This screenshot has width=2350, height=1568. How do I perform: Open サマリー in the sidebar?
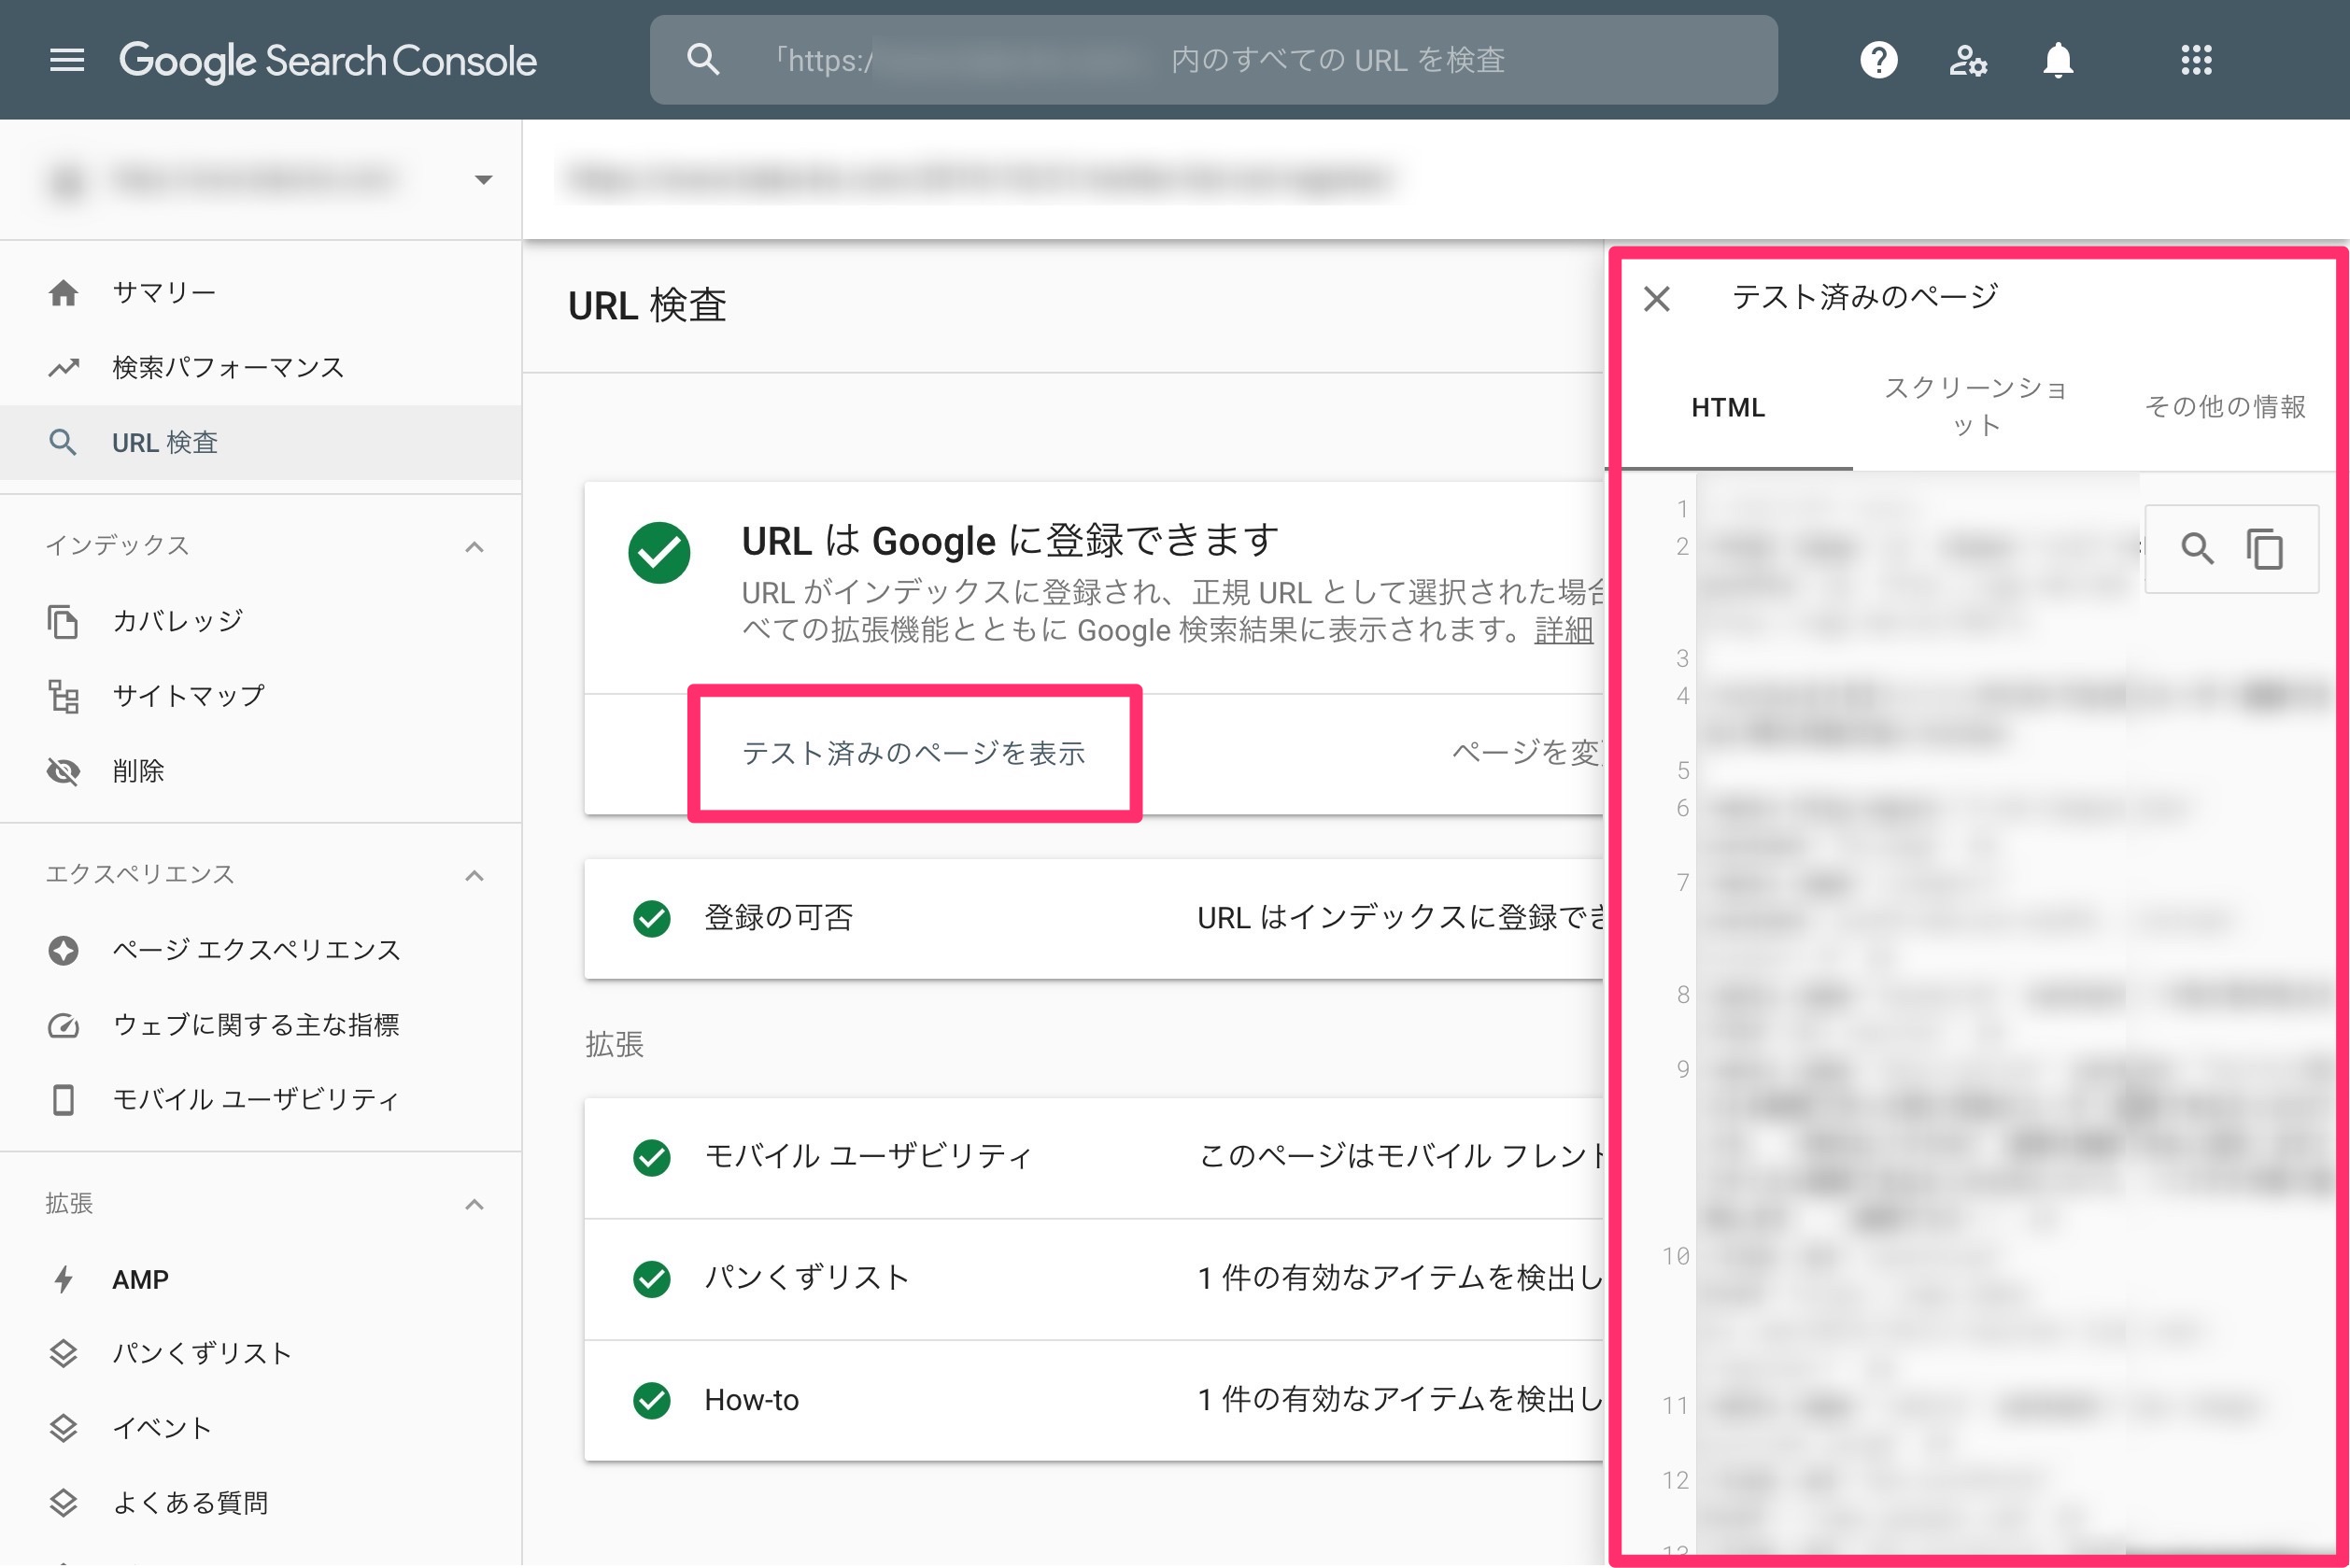click(x=260, y=293)
